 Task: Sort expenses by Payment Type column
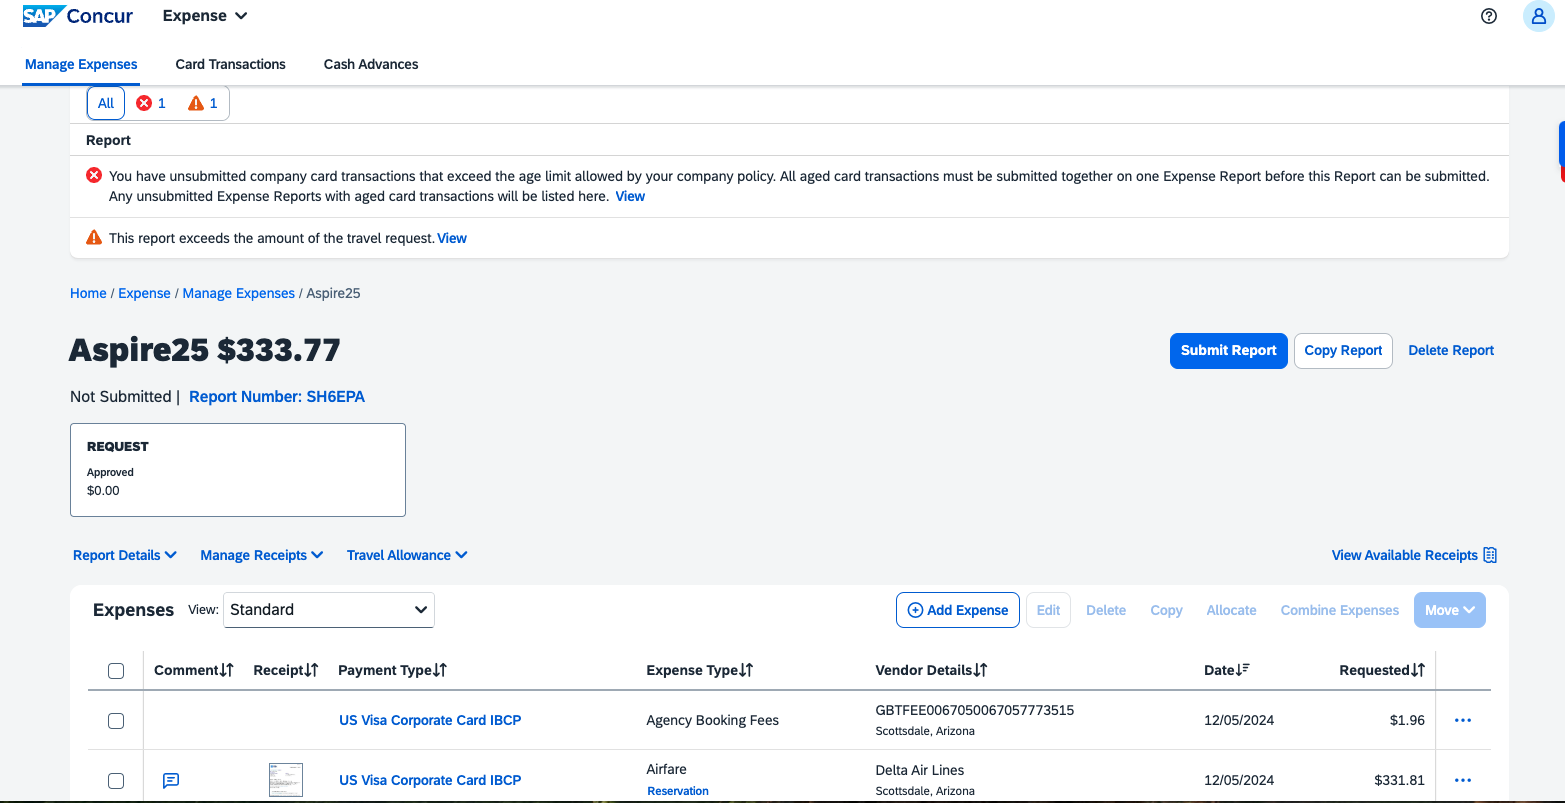click(393, 670)
